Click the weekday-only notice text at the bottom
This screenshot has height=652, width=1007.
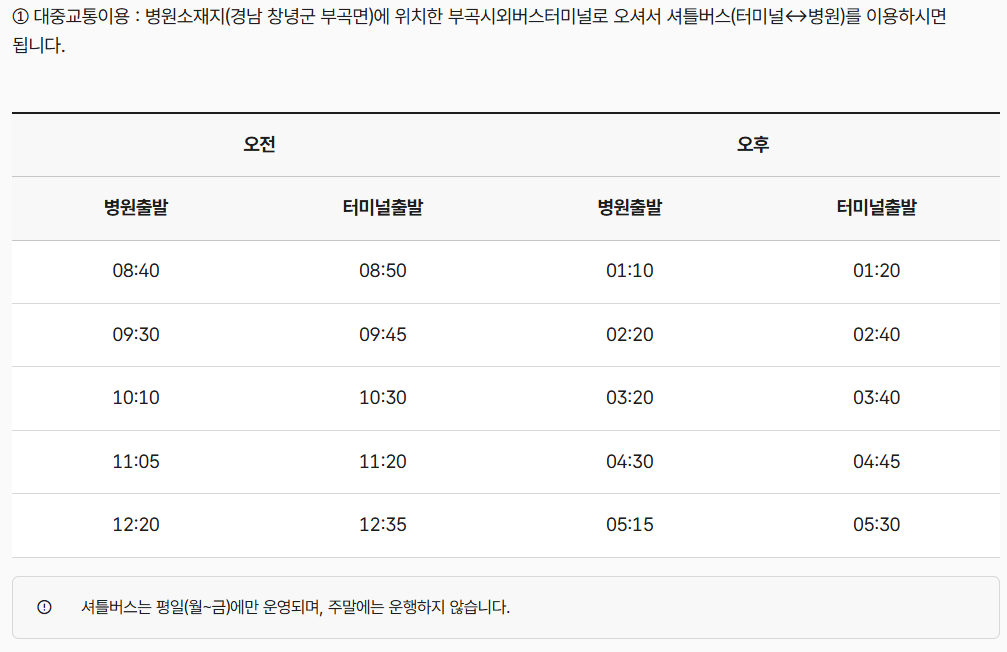(296, 608)
